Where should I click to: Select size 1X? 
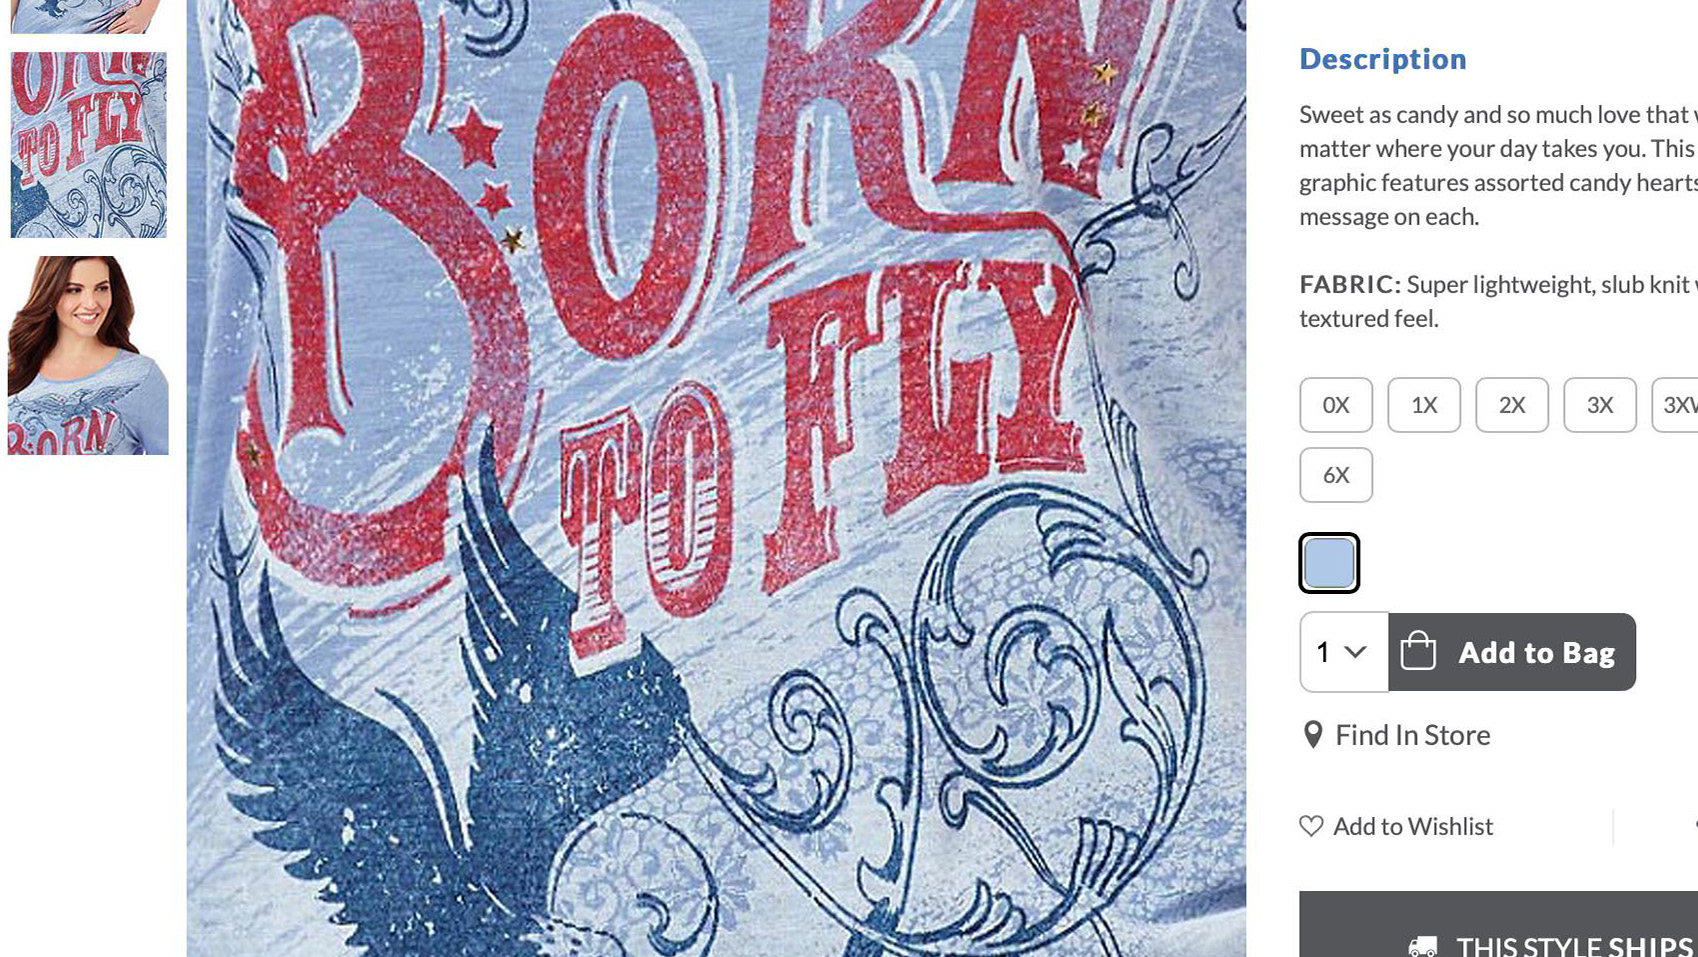(1424, 405)
